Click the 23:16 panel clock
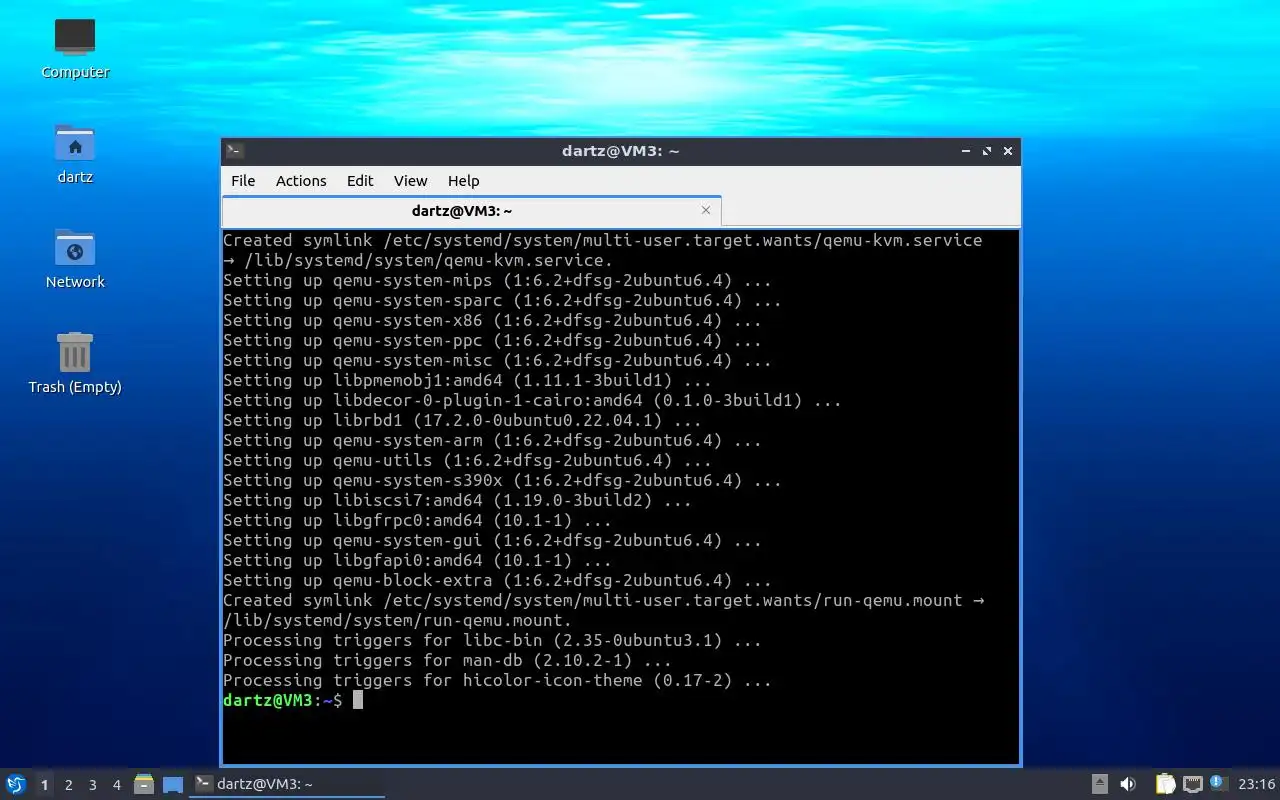Screen dimensions: 1280x800 coord(1257,784)
